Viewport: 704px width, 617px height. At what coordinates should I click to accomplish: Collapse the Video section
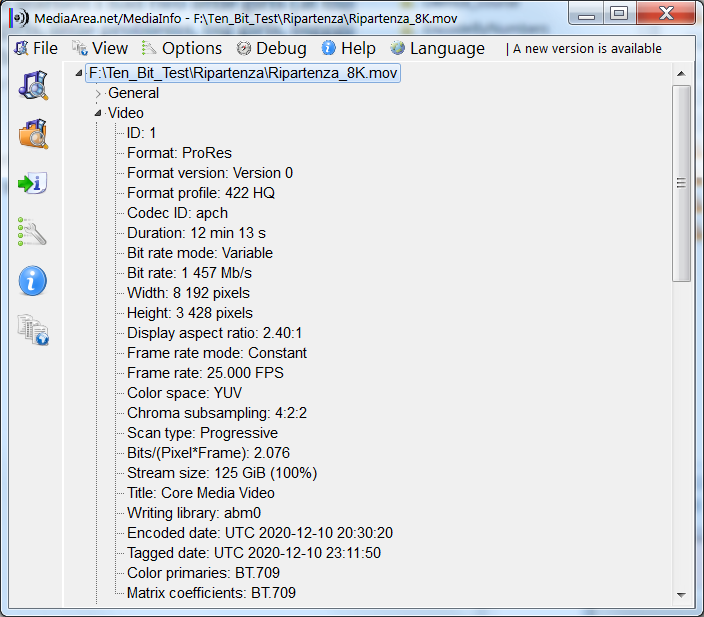pyautogui.click(x=98, y=113)
